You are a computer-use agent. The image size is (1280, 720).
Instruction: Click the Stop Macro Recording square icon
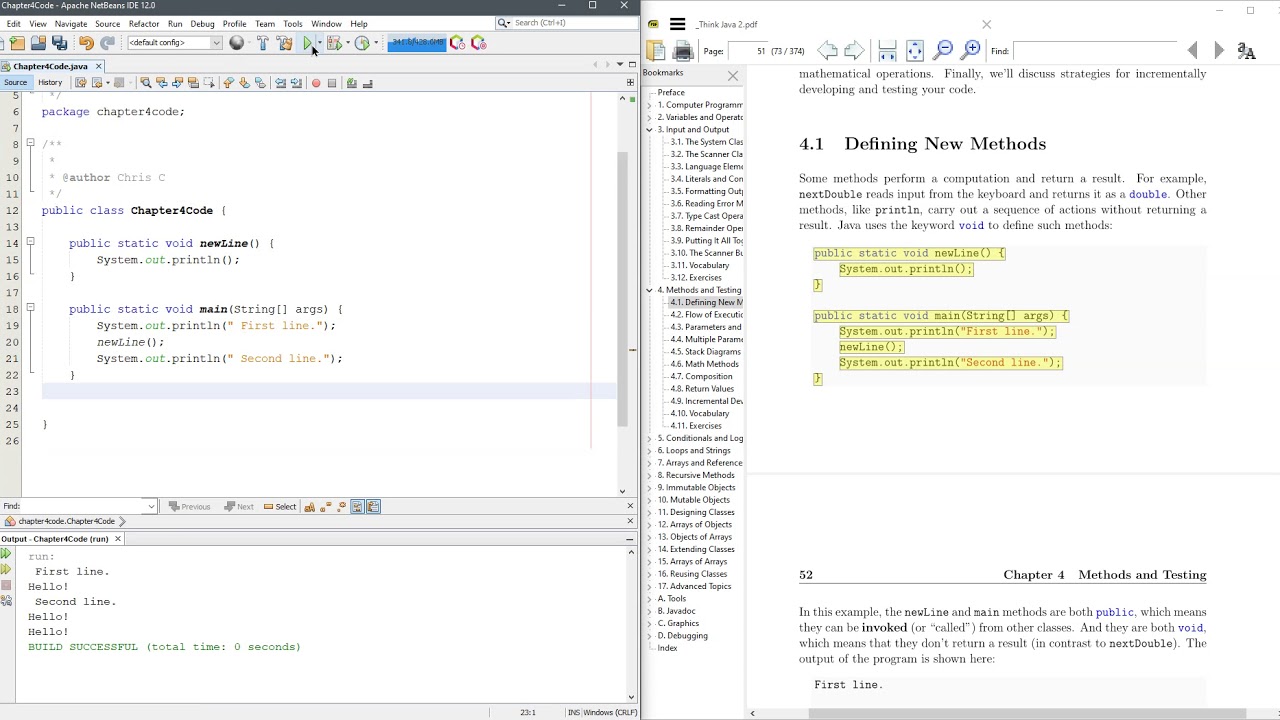pyautogui.click(x=332, y=83)
